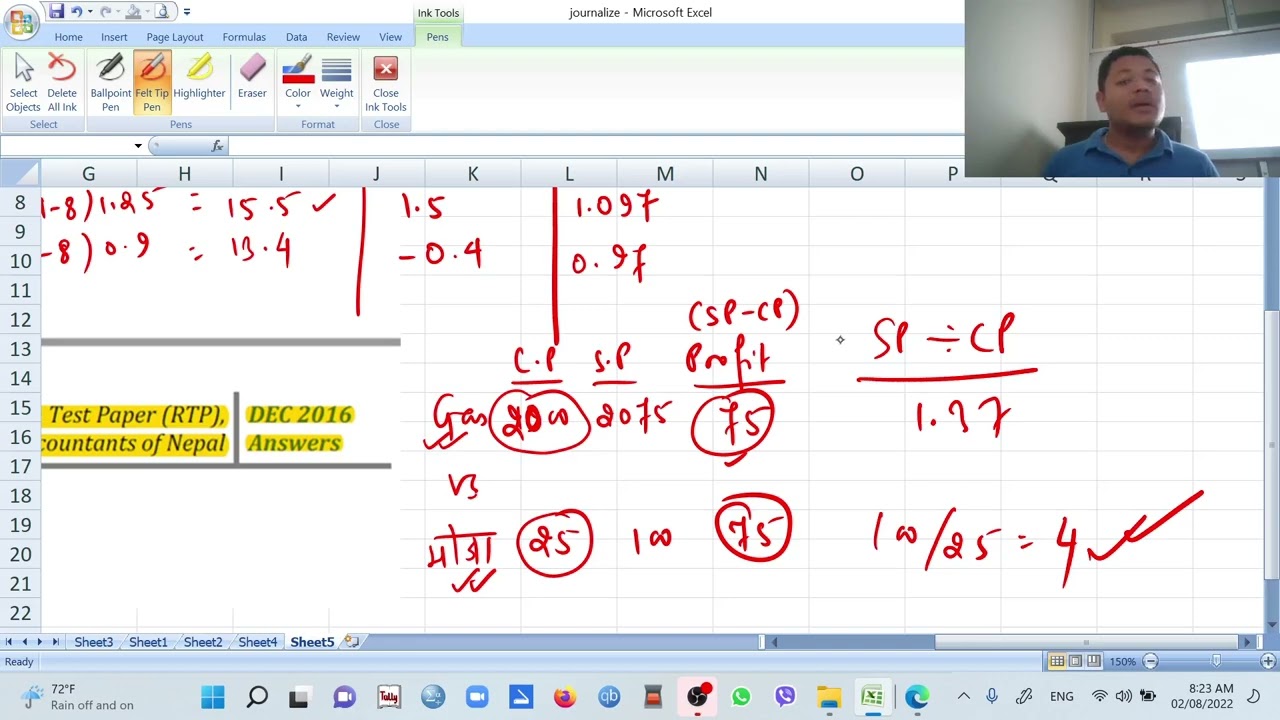This screenshot has height=720, width=1280.
Task: Switch to Sheet2 tab
Action: point(203,642)
